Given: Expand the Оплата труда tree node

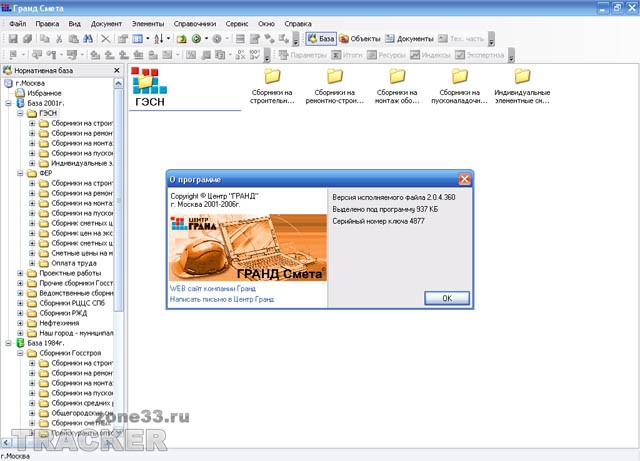Looking at the screenshot, I should [x=32, y=263].
